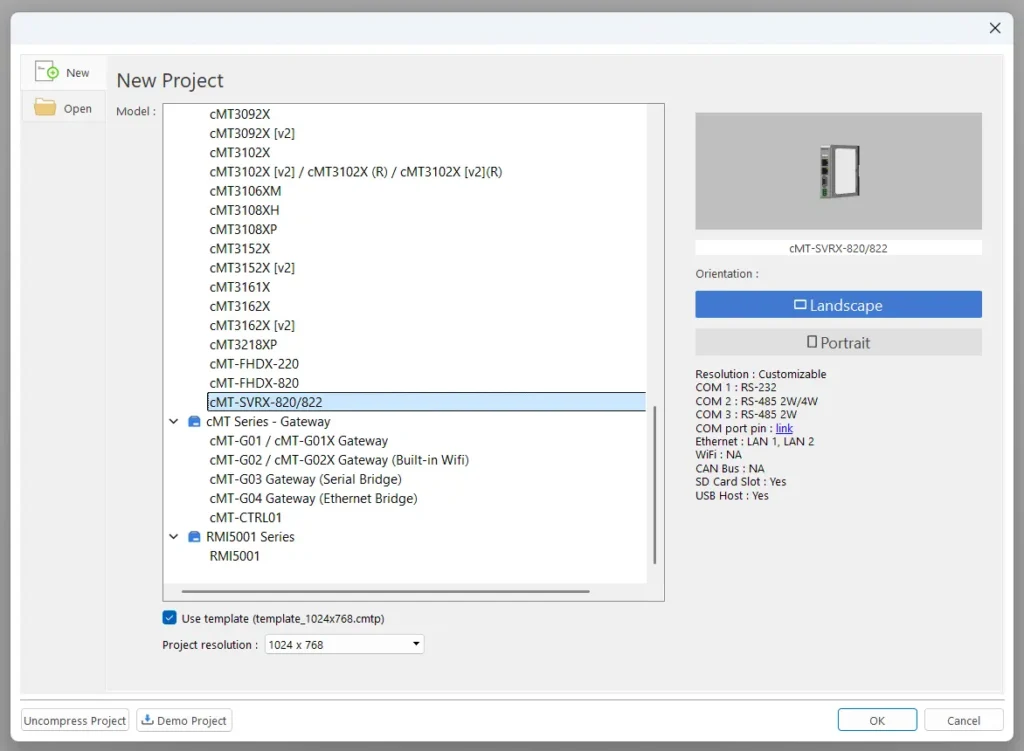
Task: Collapse the cMT Series - Gateway group
Action: pyautogui.click(x=175, y=422)
